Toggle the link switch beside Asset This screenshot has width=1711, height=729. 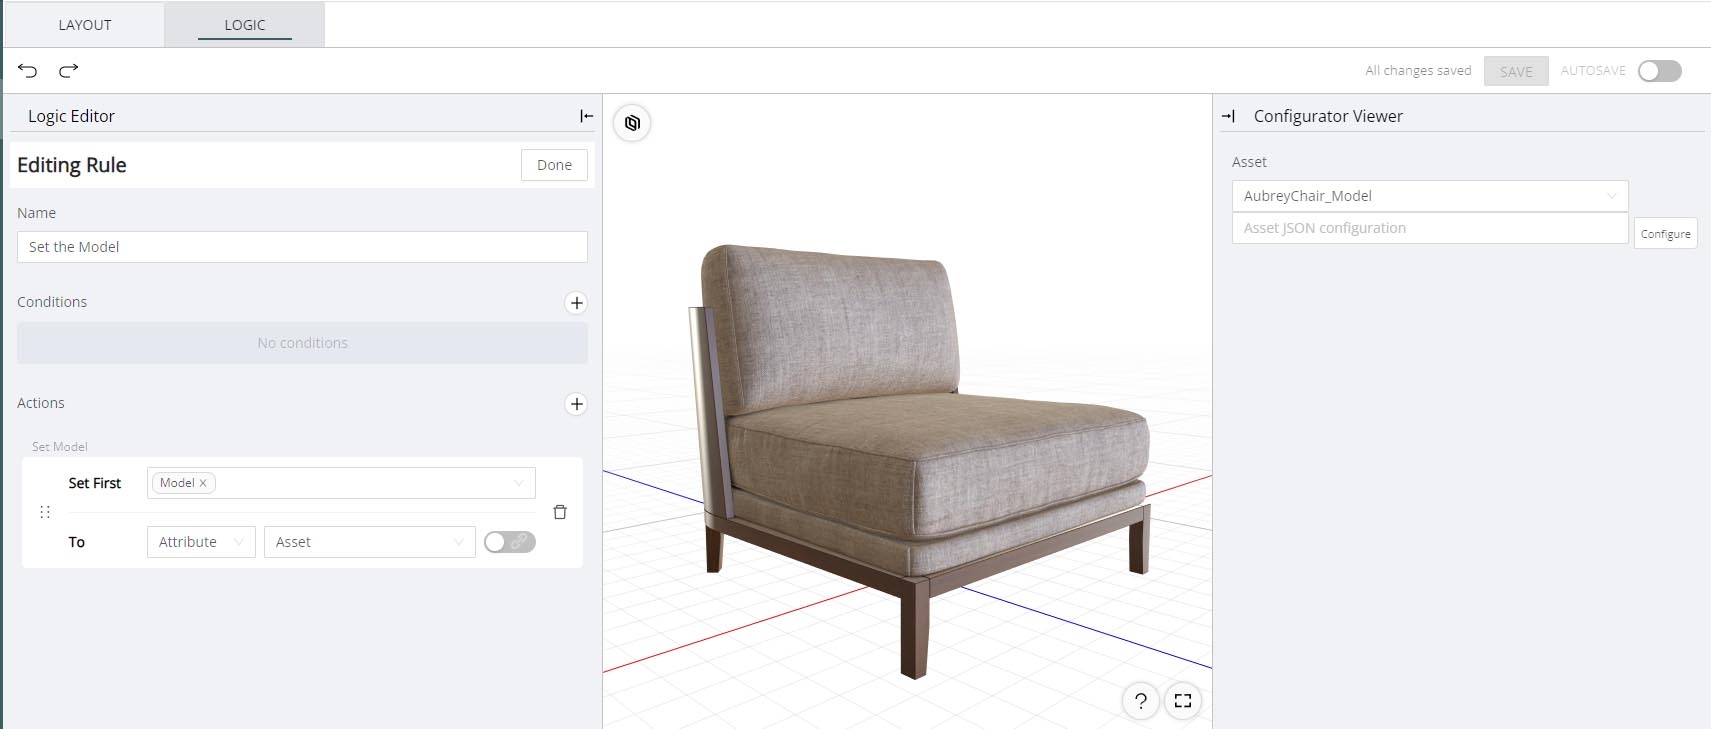tap(509, 542)
